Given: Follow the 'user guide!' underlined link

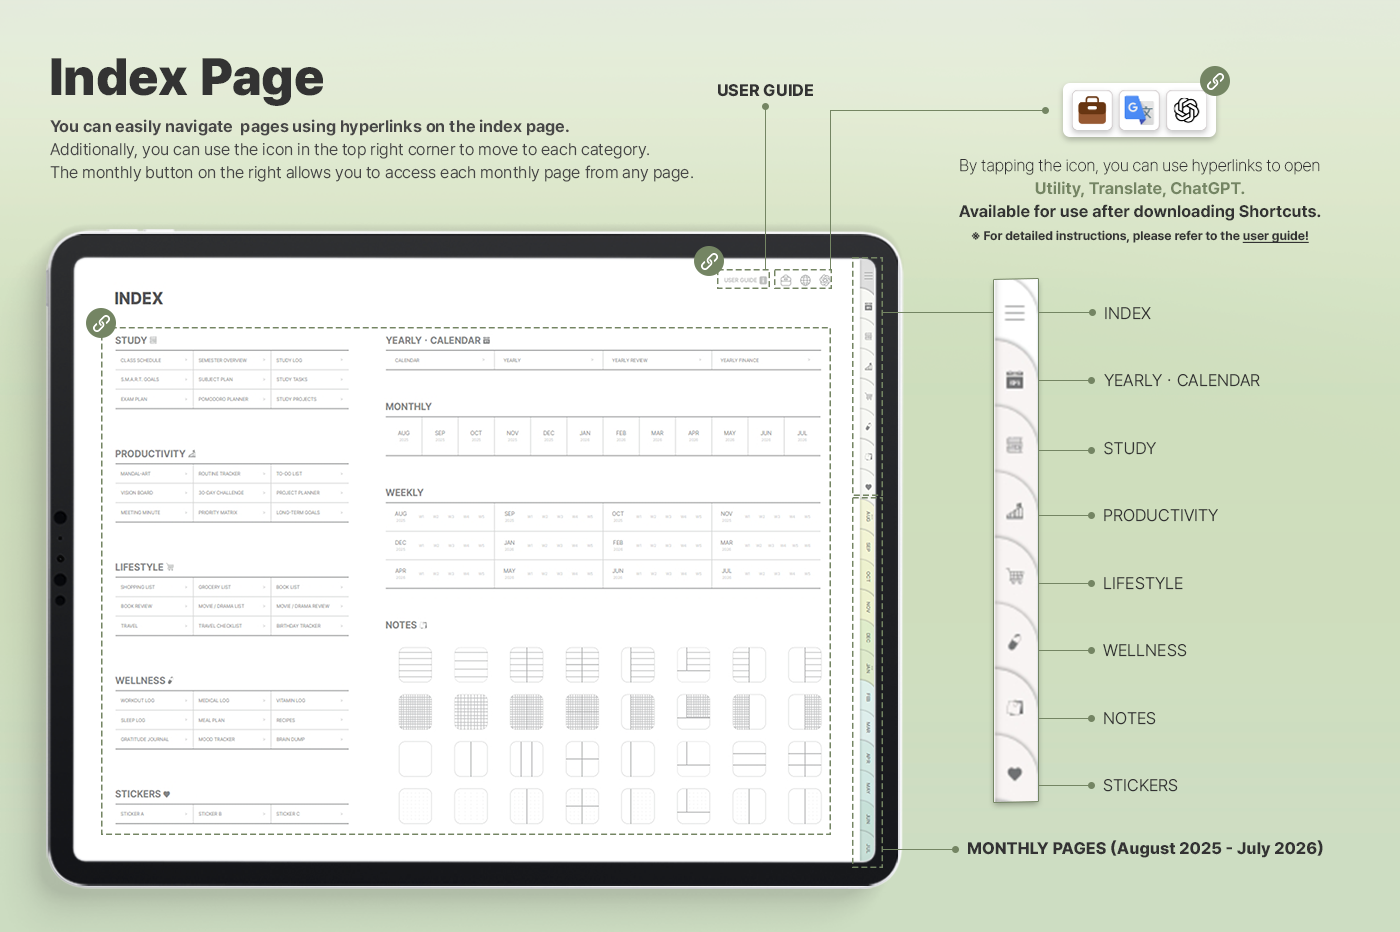Looking at the screenshot, I should coord(1275,237).
